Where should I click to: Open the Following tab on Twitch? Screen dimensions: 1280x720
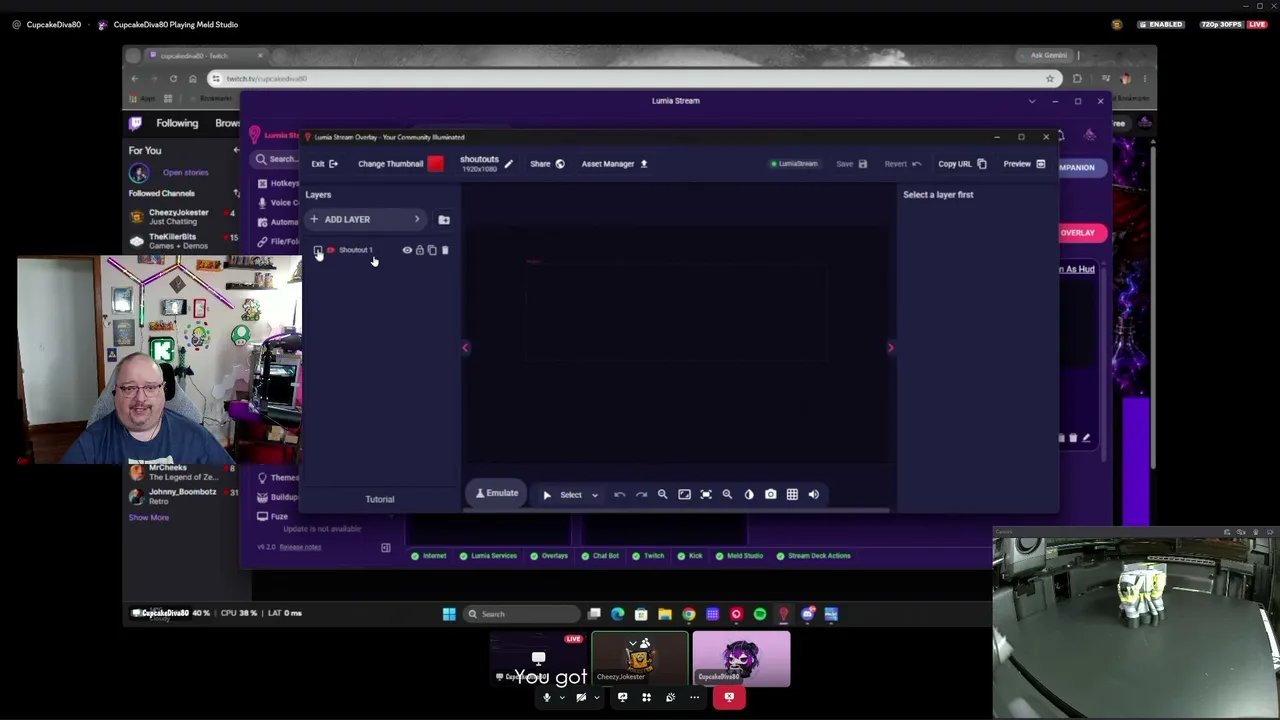pos(177,123)
